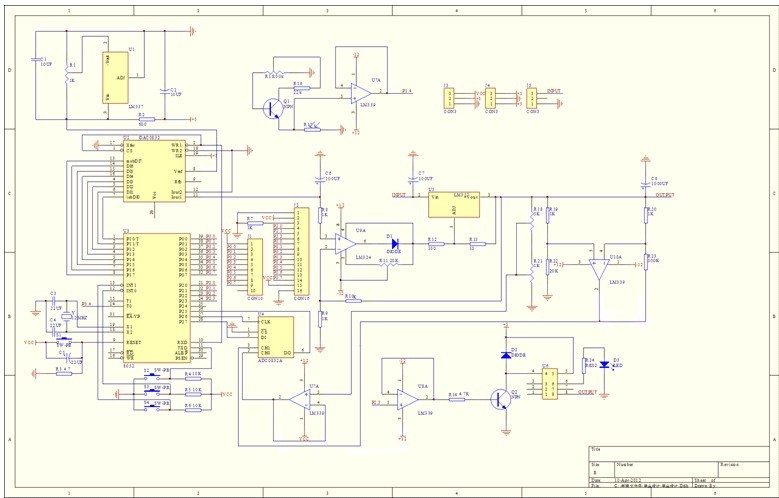This screenshot has height=498, width=779.
Task: Select resistor R12 after diode D1
Action: click(436, 244)
